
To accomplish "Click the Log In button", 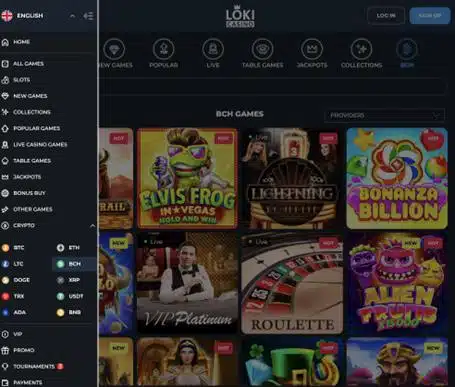I will 386,15.
